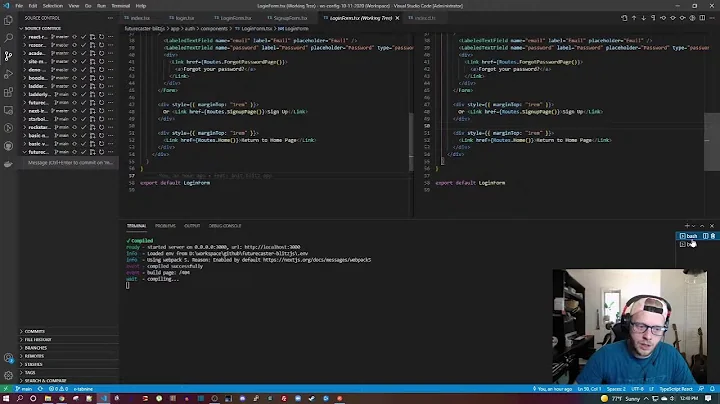The image size is (720, 404).
Task: Click the UTF-8 encoding in the status bar
Action: 637,389
